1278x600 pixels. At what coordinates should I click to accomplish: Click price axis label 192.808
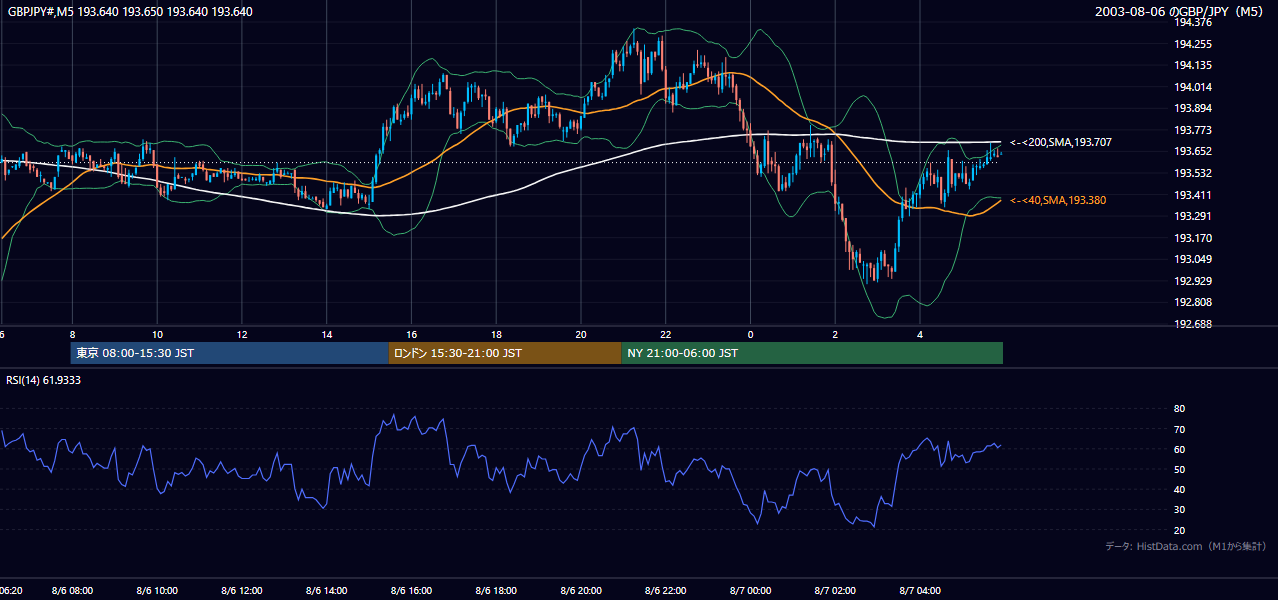pos(1193,302)
